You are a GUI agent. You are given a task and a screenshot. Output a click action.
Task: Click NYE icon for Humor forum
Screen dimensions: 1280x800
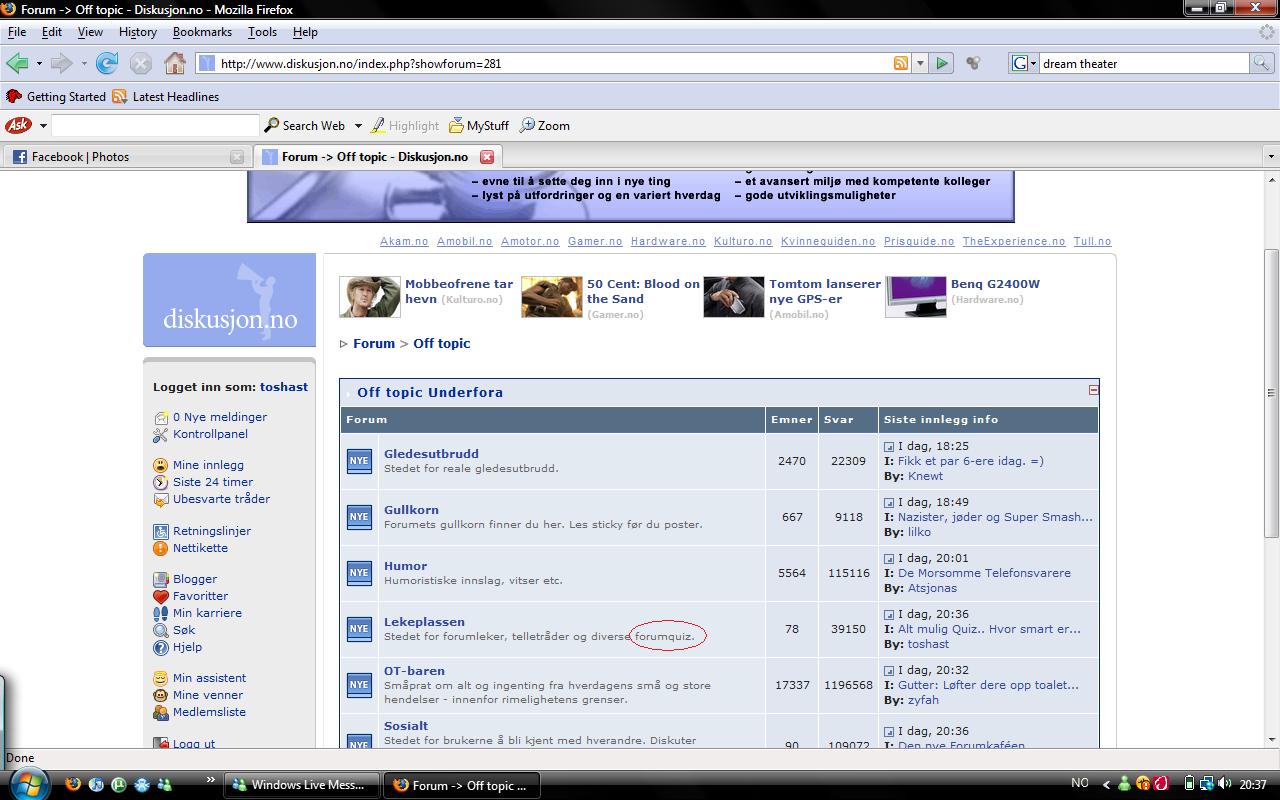[359, 573]
